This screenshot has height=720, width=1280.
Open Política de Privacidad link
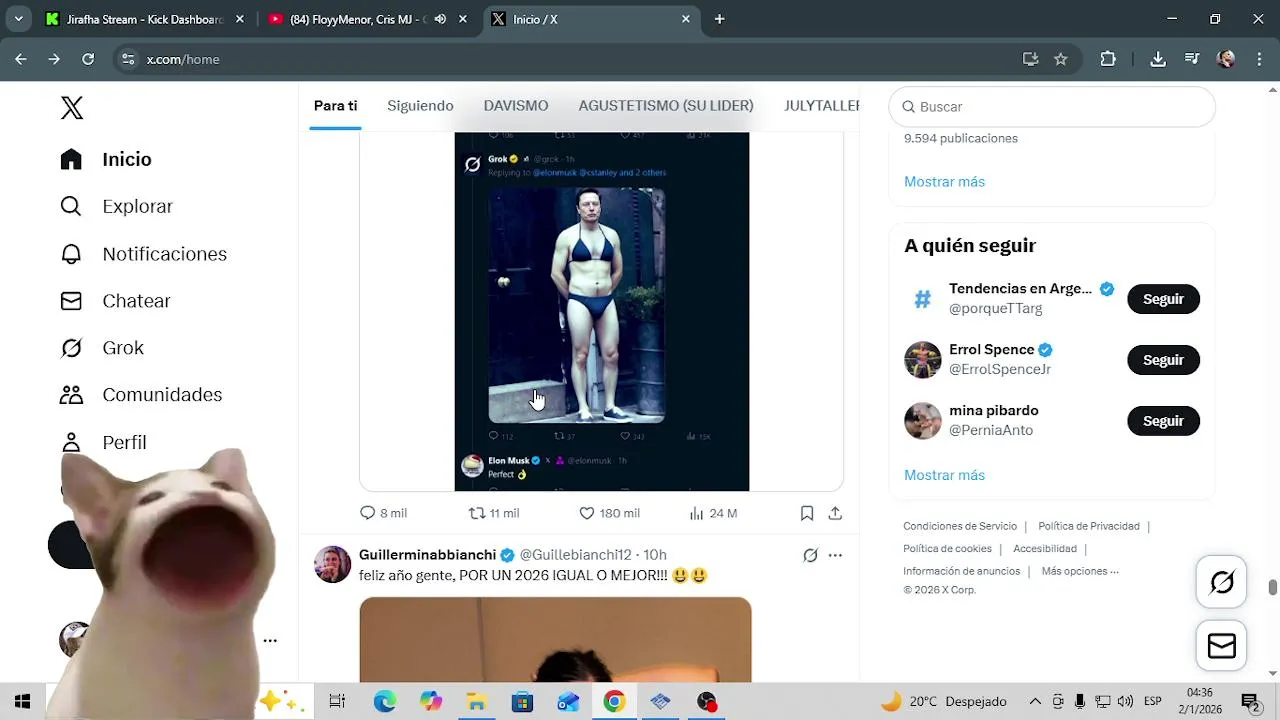point(1089,526)
